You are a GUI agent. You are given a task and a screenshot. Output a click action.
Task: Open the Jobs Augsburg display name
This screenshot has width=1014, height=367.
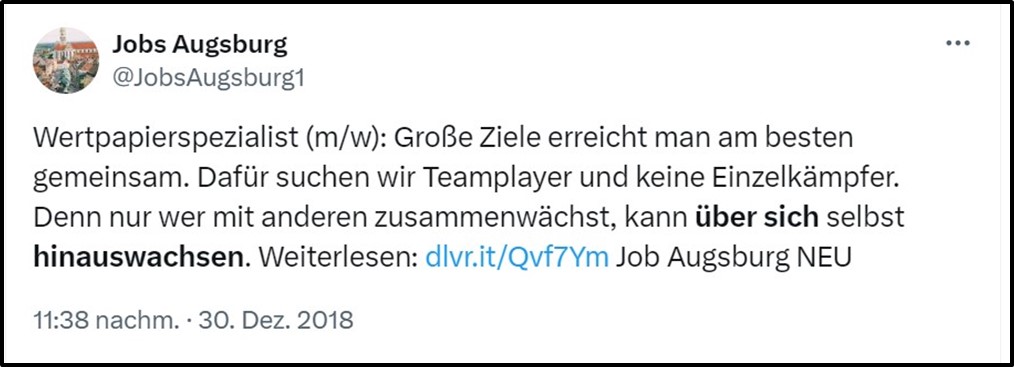pyautogui.click(x=200, y=45)
